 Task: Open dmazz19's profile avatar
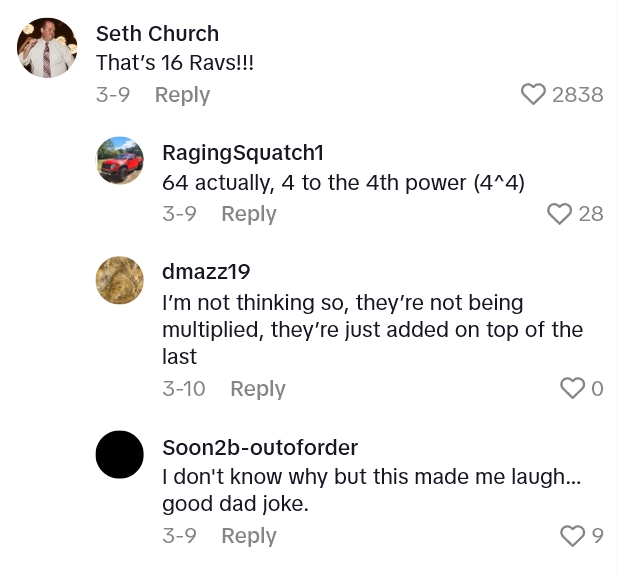(120, 280)
